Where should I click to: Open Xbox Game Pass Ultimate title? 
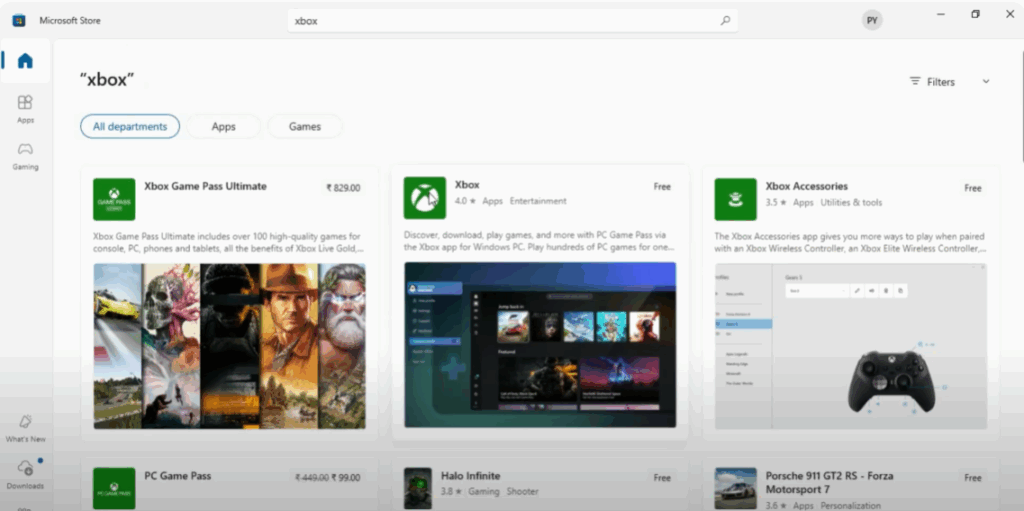click(205, 186)
